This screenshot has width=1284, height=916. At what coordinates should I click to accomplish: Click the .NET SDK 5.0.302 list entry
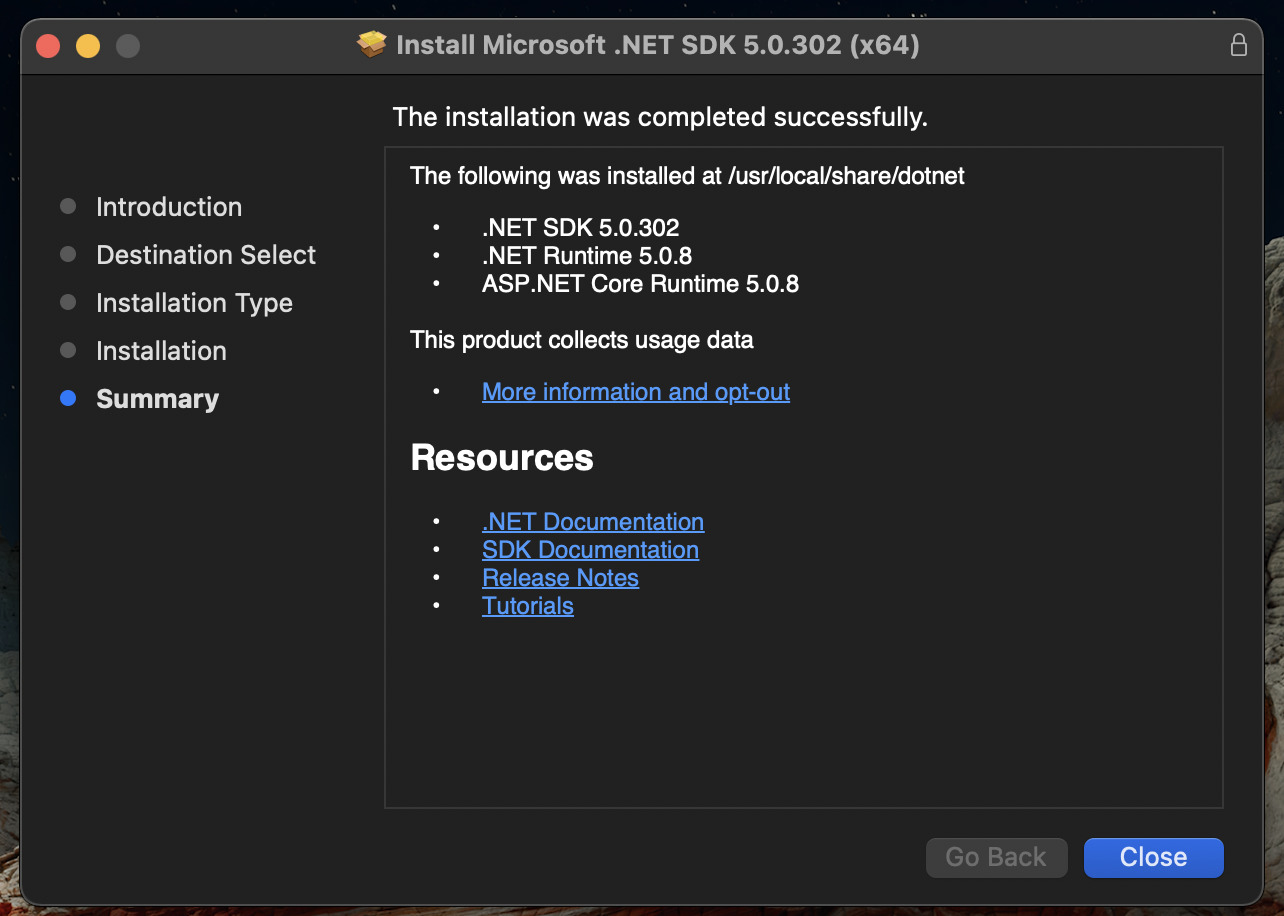(581, 228)
